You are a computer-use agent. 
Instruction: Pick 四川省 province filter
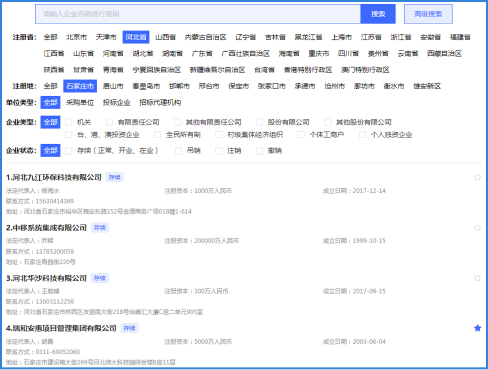[348, 53]
